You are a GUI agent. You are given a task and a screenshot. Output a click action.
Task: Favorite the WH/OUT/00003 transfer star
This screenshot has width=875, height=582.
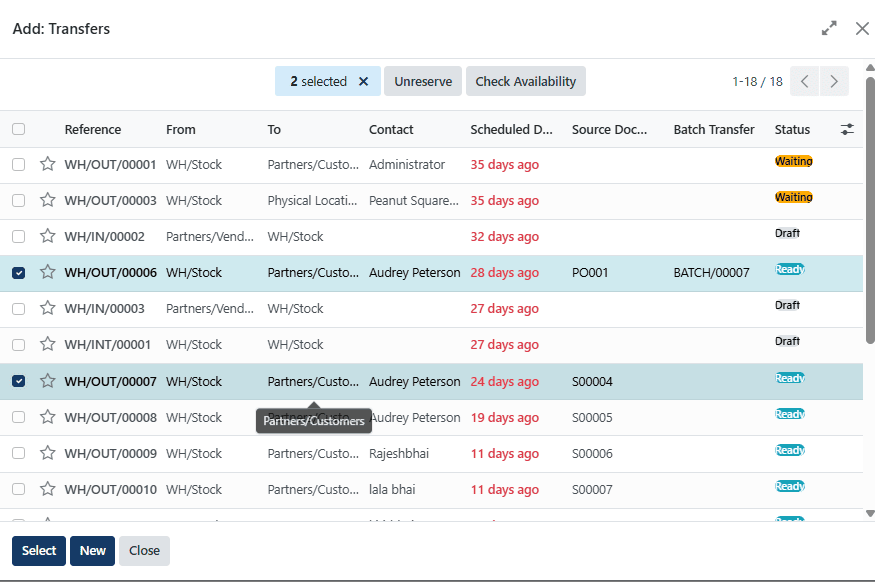(47, 200)
